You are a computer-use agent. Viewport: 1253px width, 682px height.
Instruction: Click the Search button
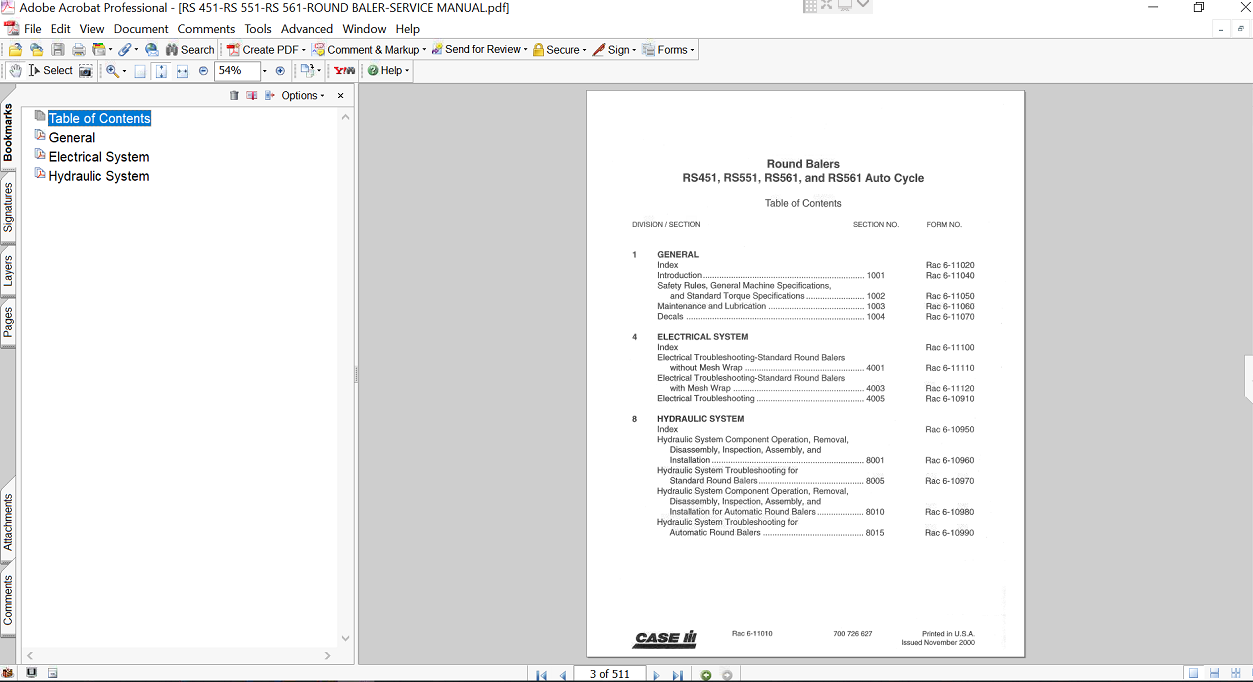(190, 50)
